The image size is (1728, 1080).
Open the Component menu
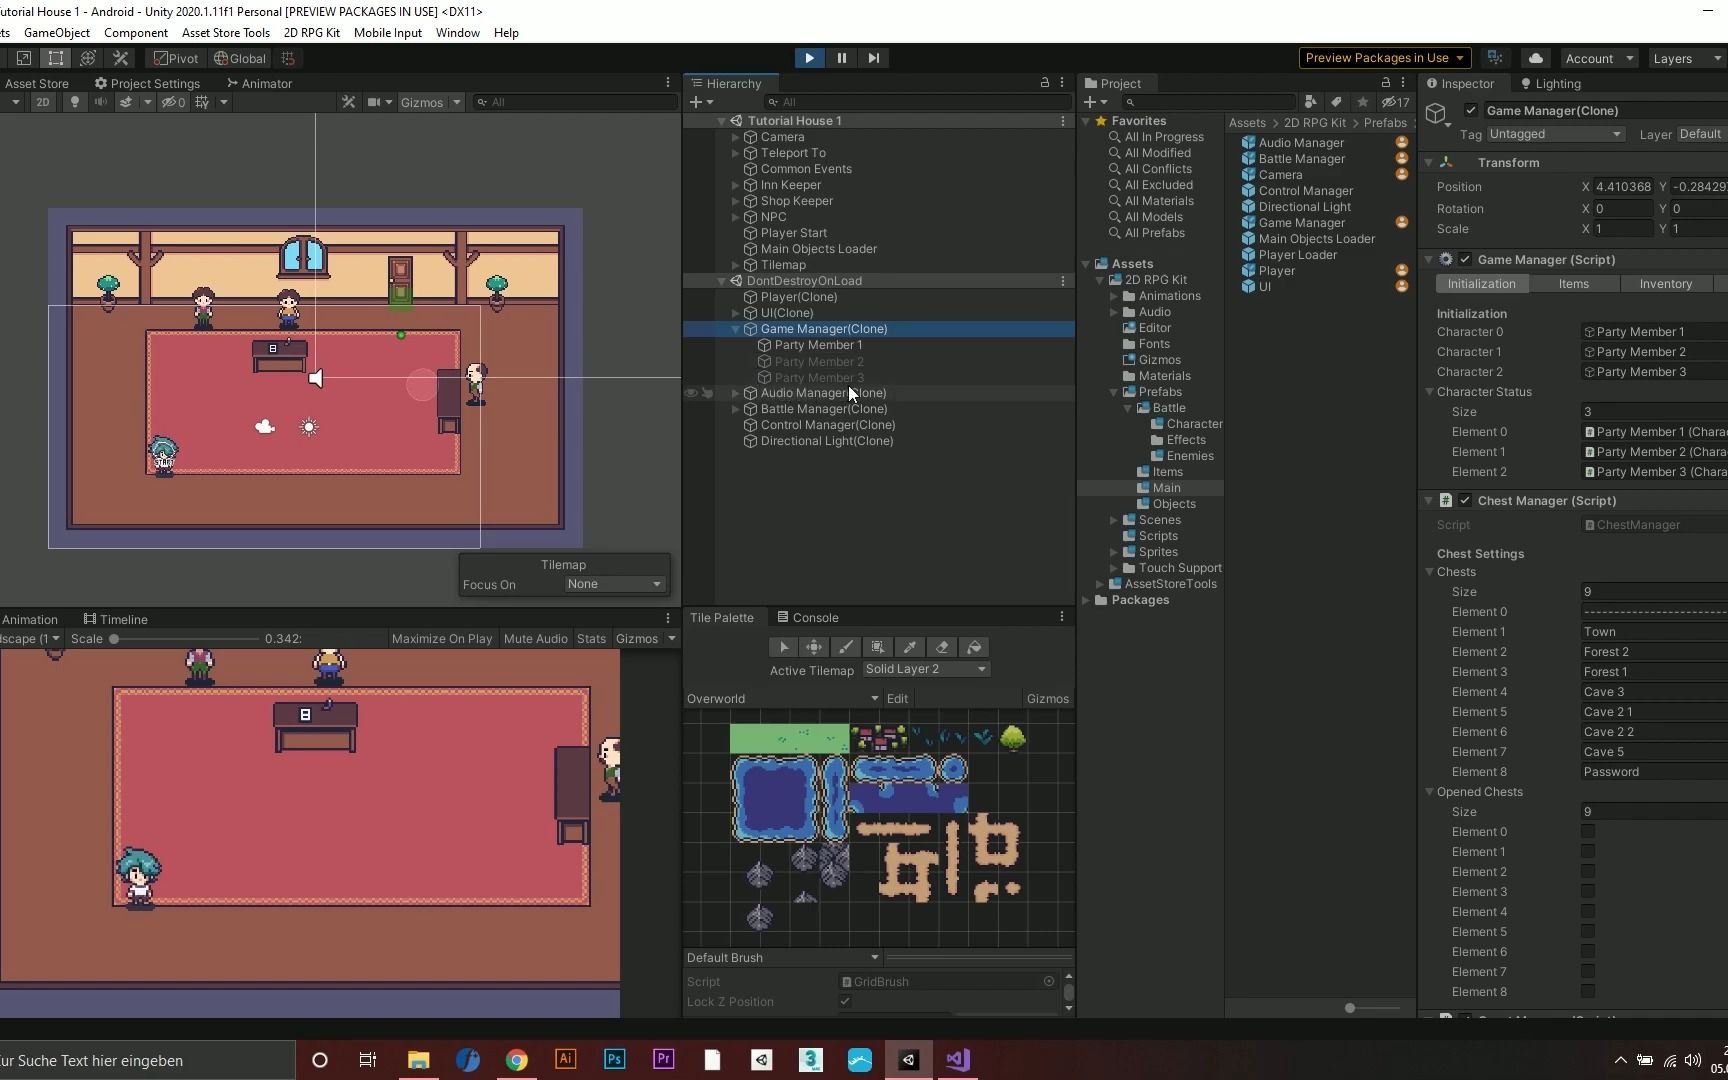[x=135, y=32]
